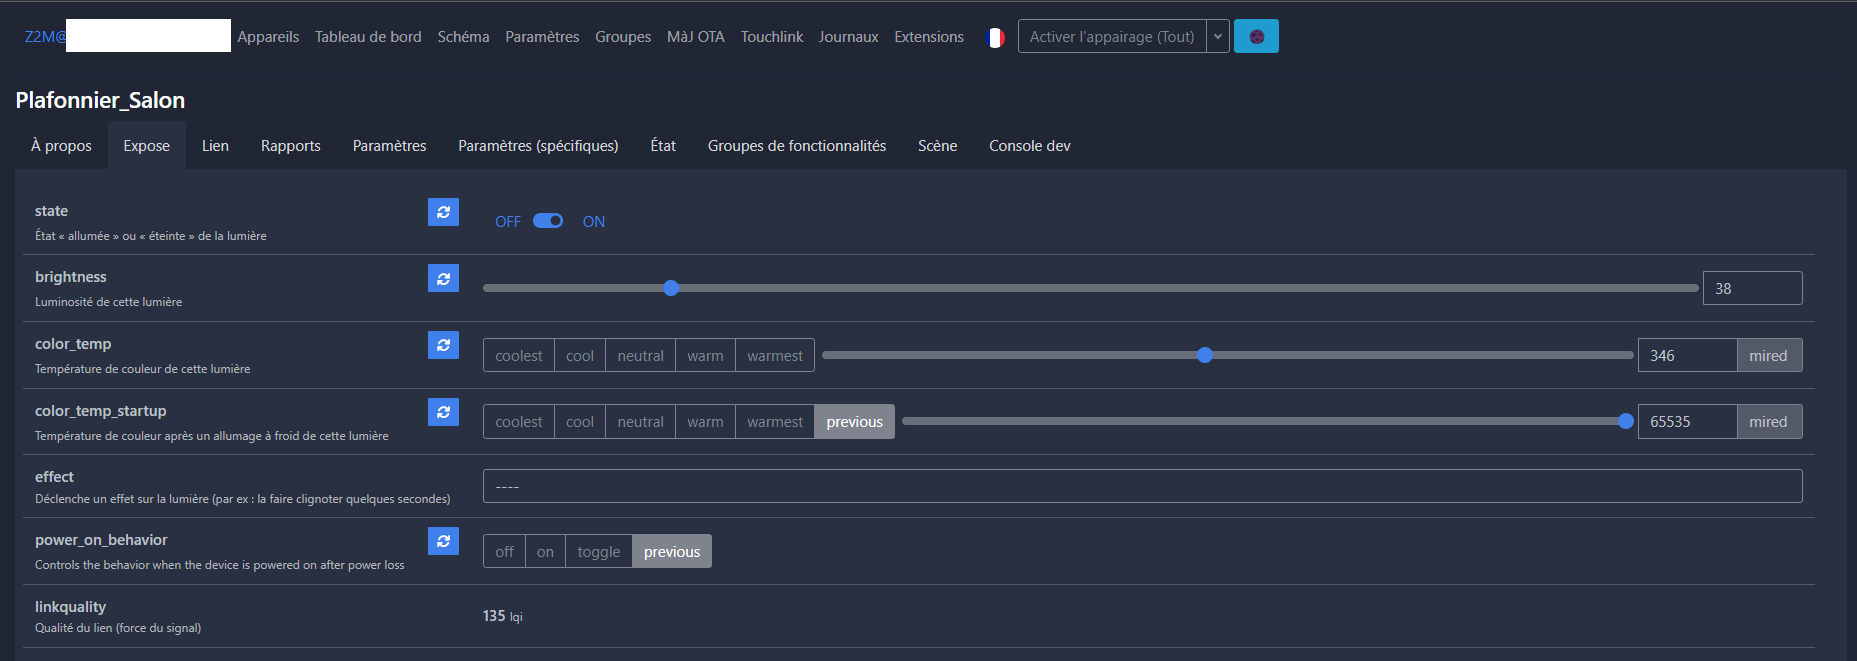Switch to the Scène tab

pos(938,146)
